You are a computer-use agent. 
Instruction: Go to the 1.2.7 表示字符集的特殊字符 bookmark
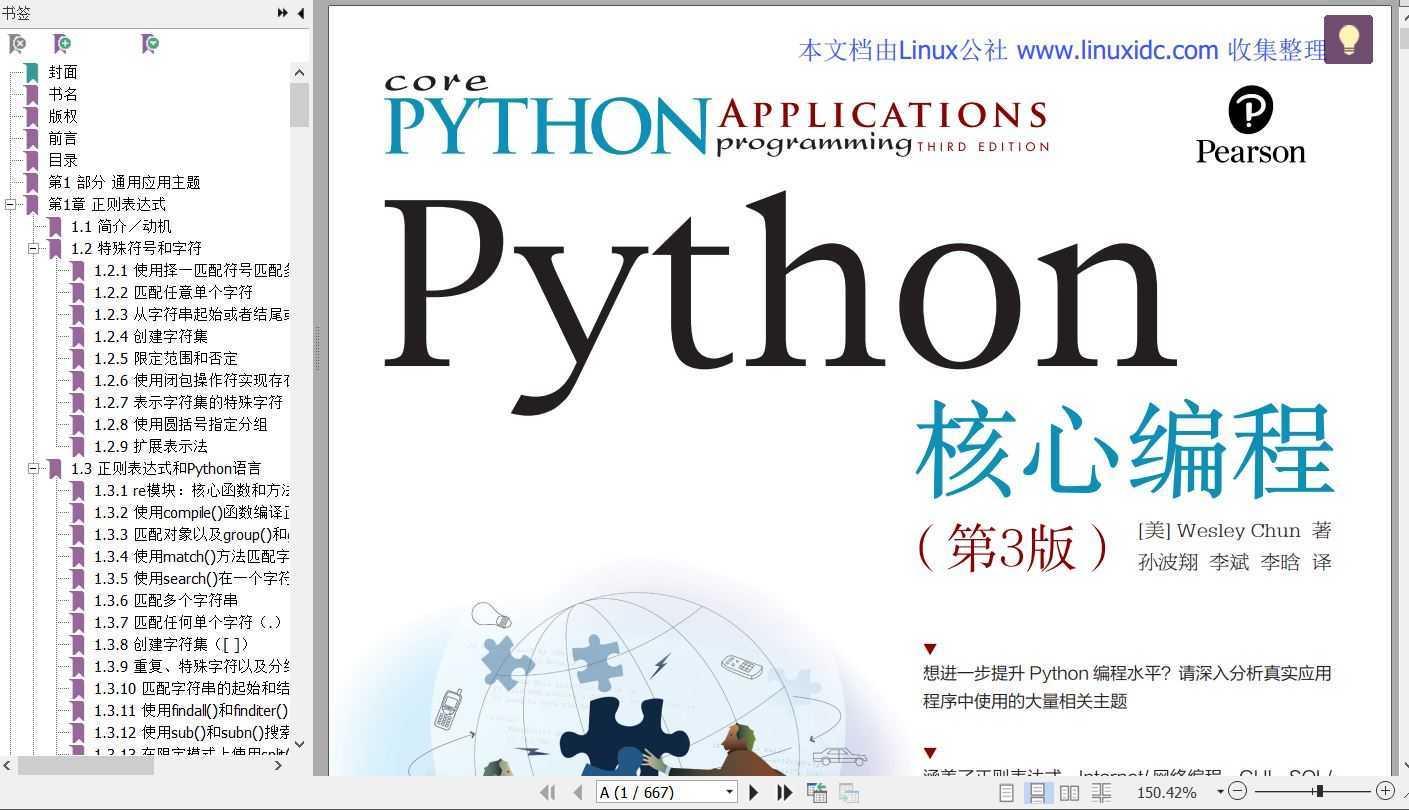click(188, 402)
